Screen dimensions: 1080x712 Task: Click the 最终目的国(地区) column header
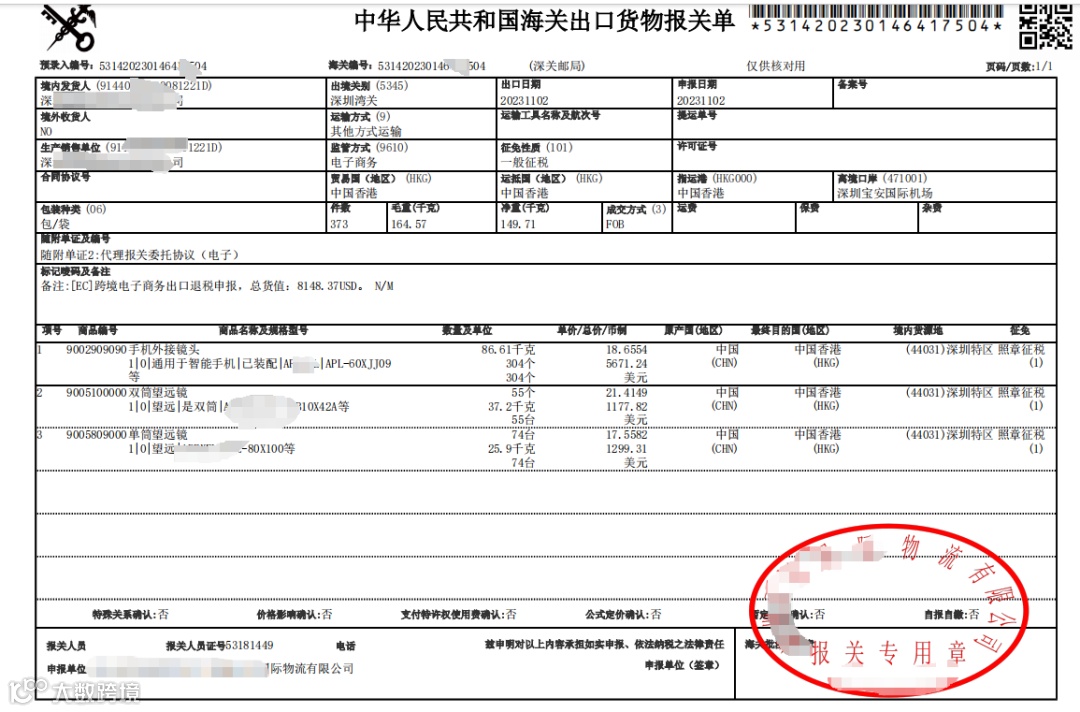(x=790, y=331)
